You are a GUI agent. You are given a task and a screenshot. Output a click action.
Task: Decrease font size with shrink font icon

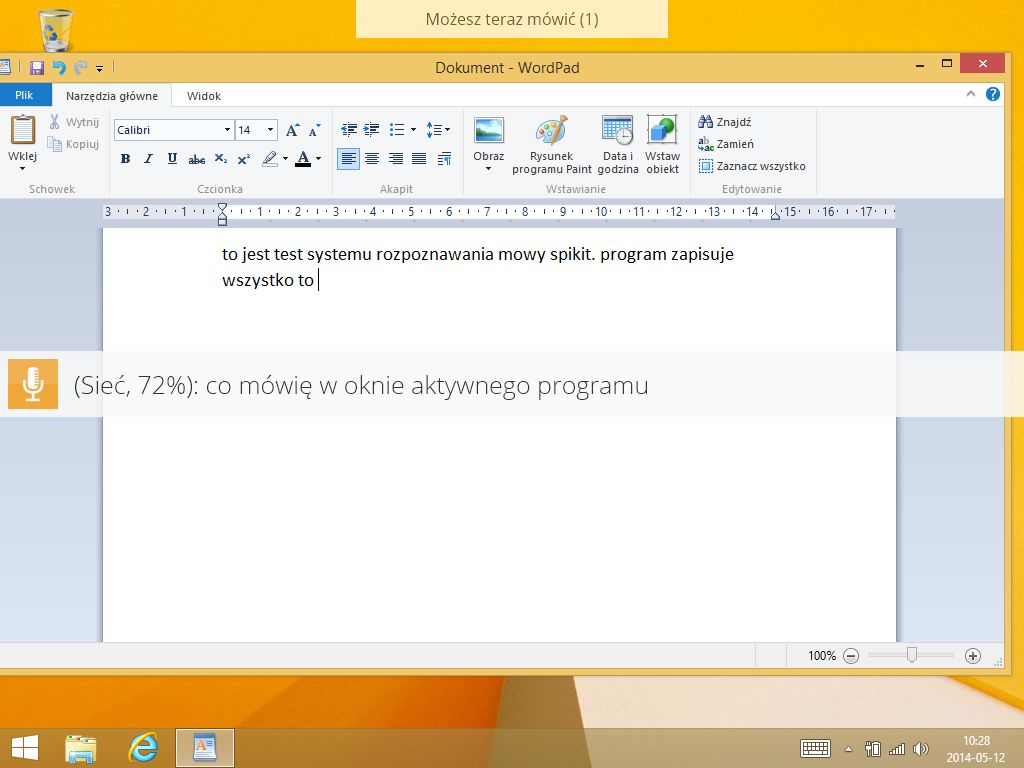[x=315, y=130]
